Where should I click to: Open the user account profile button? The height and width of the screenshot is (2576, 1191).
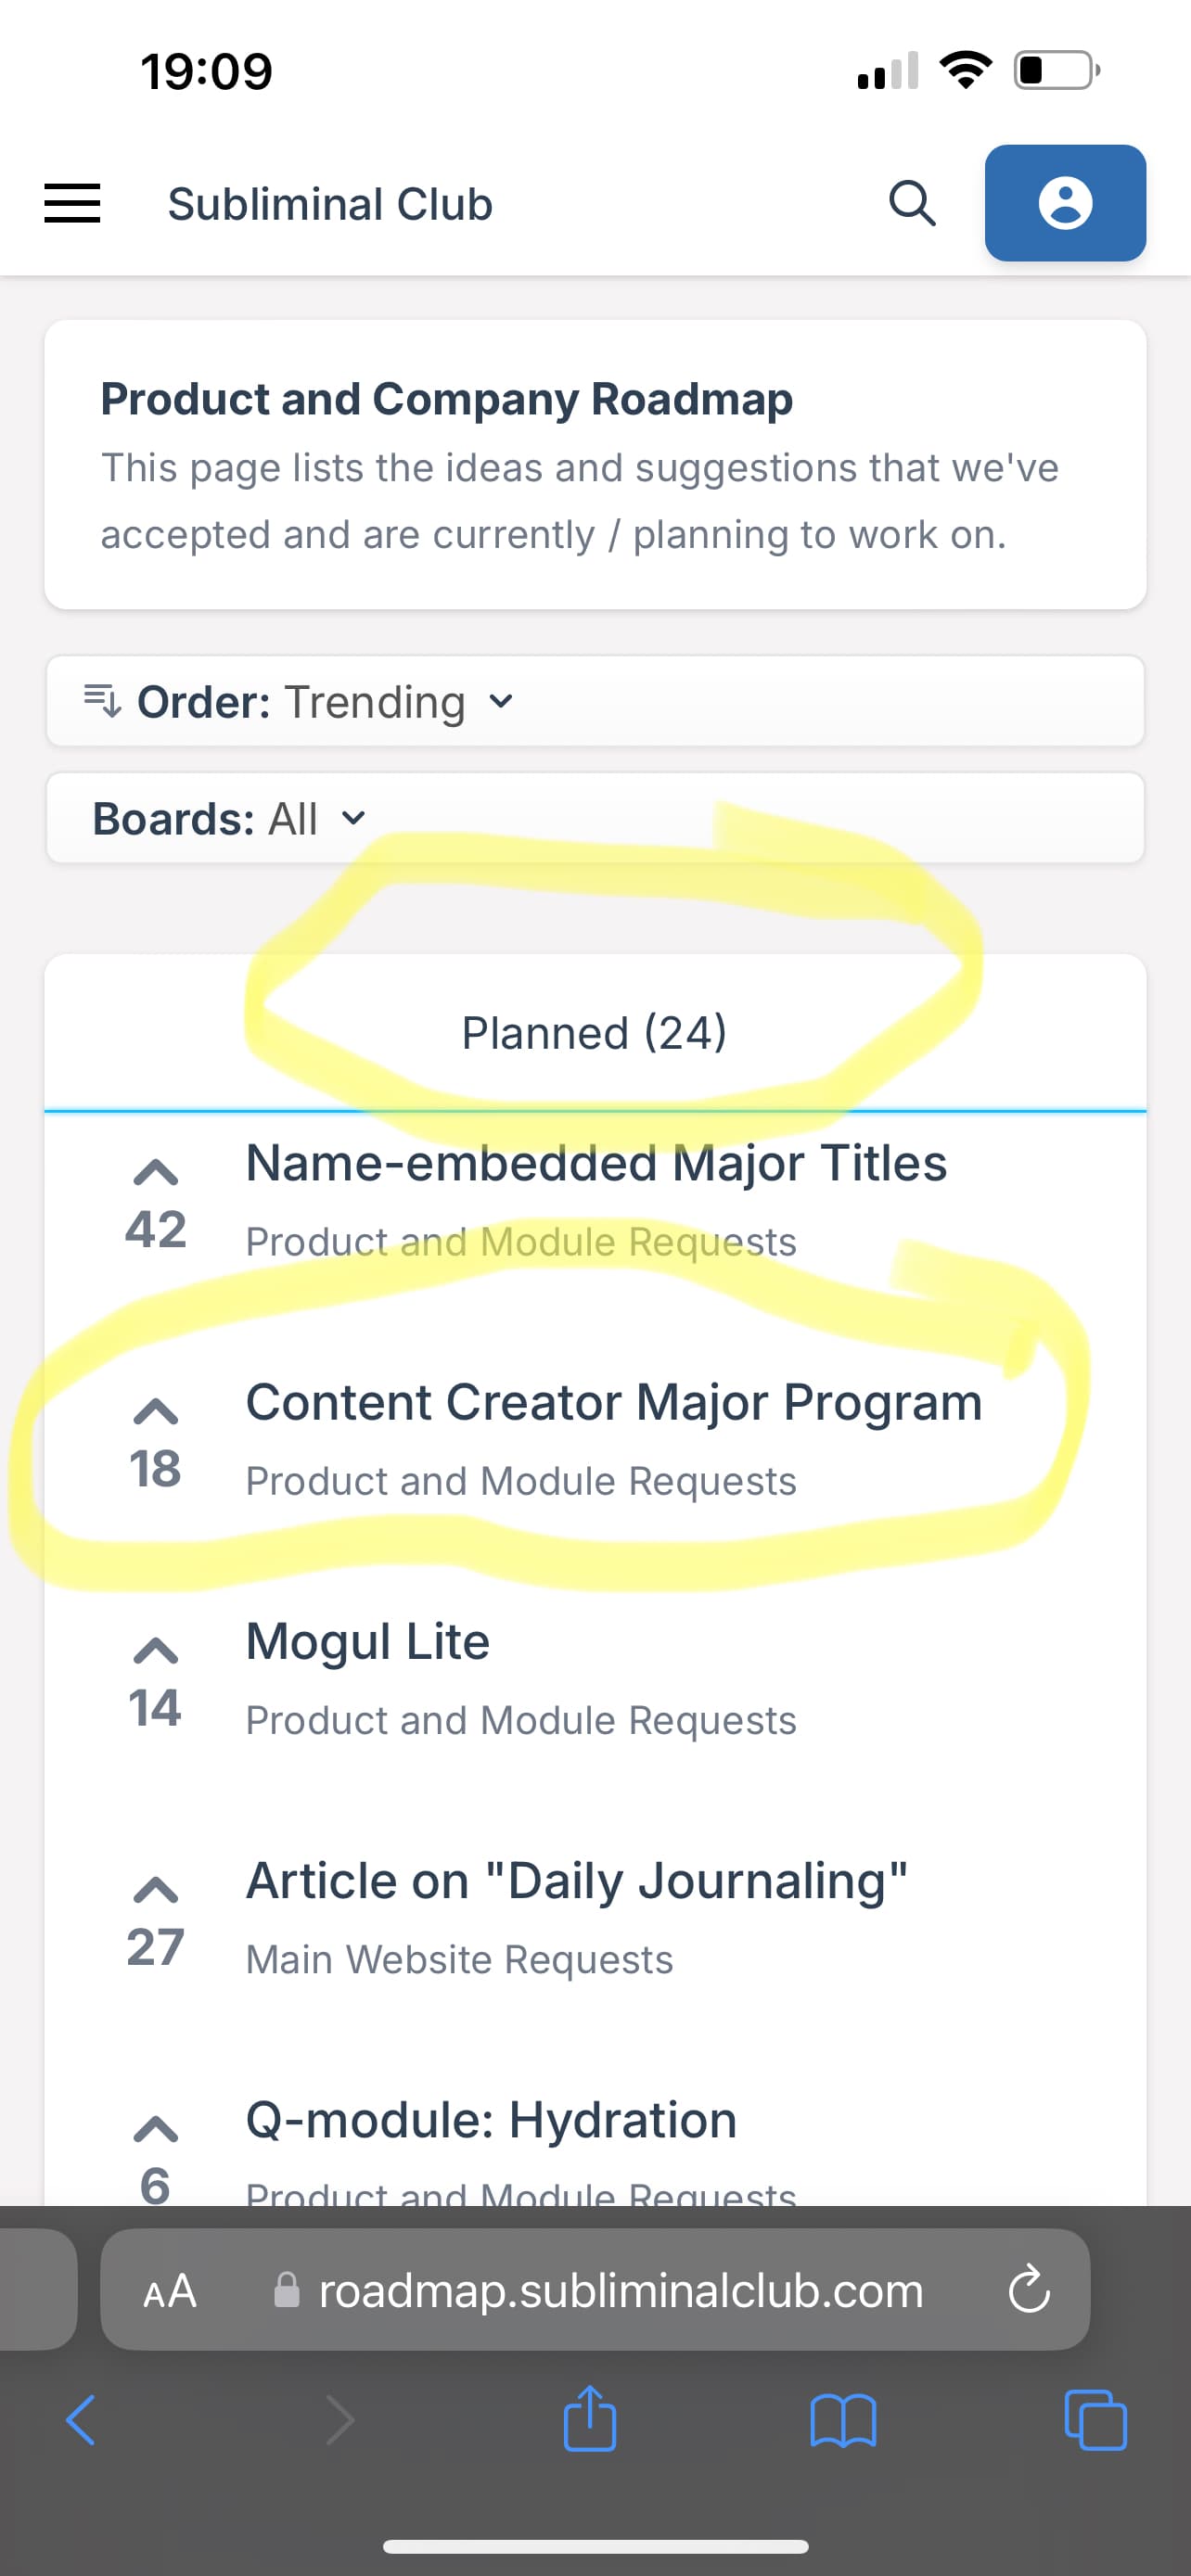click(1065, 203)
